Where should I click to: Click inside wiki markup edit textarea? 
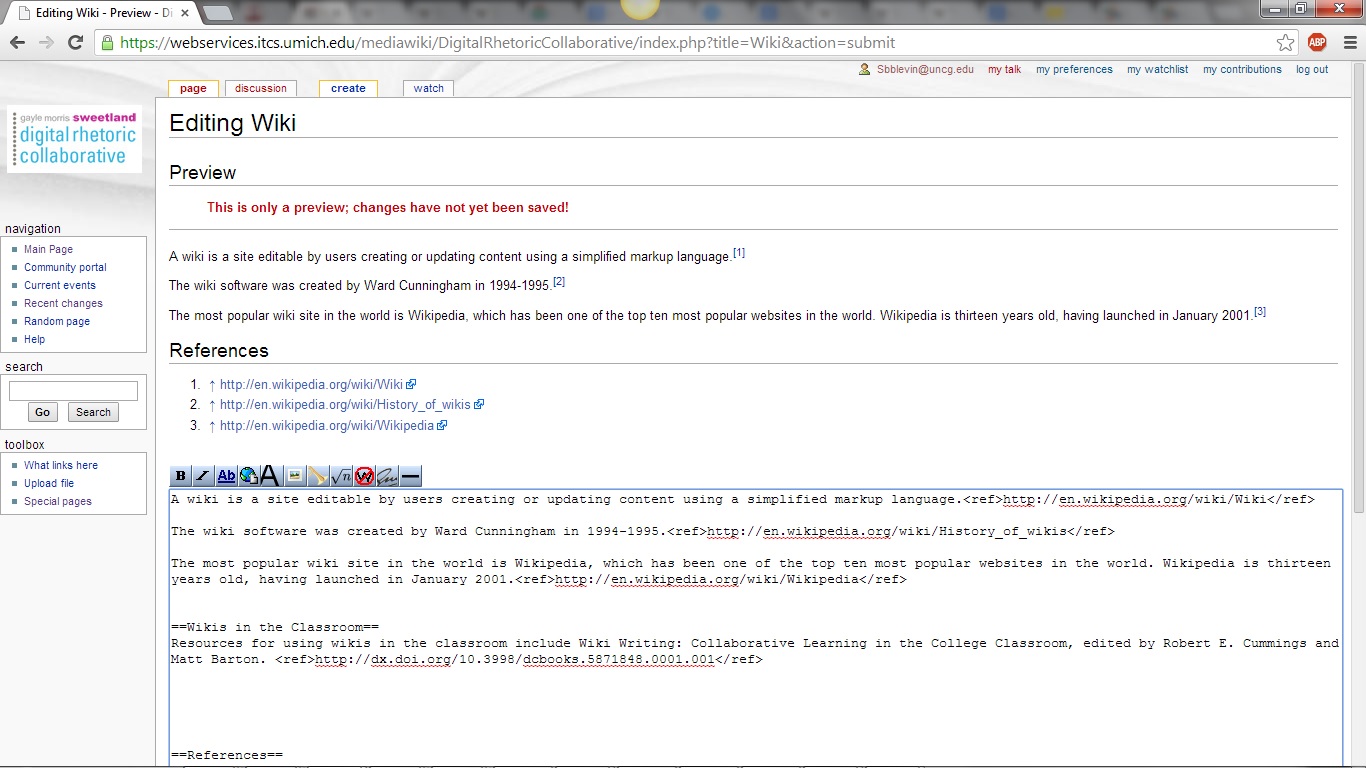756,629
